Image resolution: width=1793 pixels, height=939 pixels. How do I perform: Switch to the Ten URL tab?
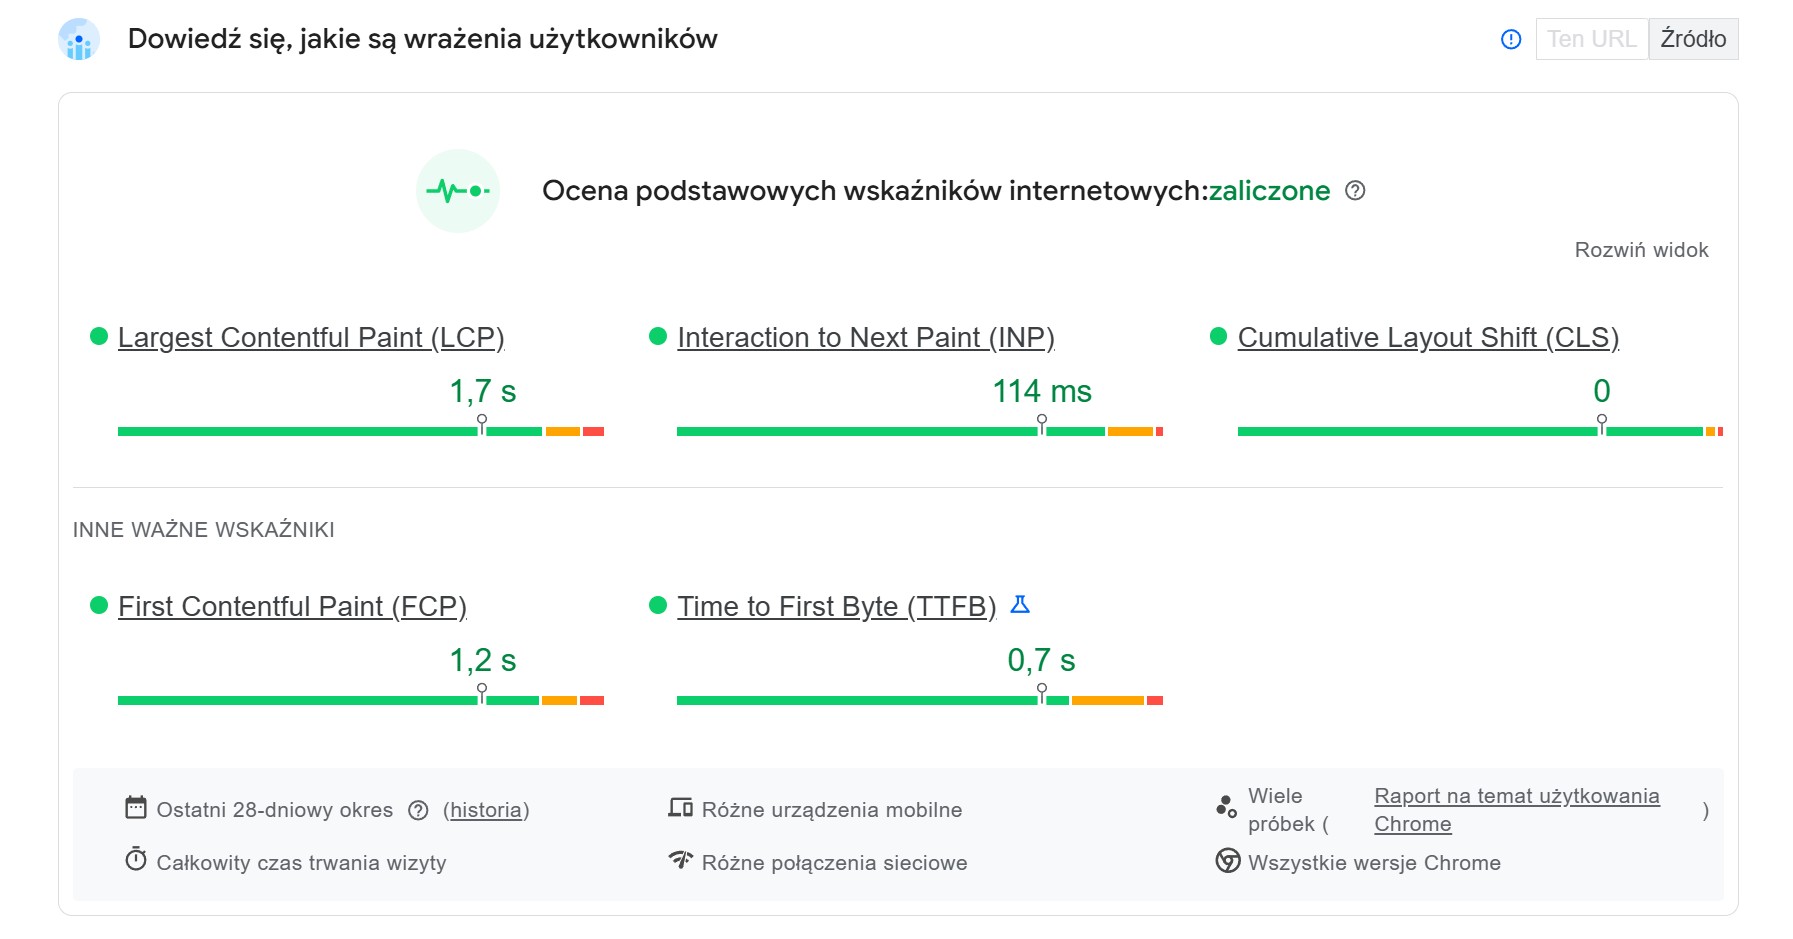pyautogui.click(x=1591, y=39)
